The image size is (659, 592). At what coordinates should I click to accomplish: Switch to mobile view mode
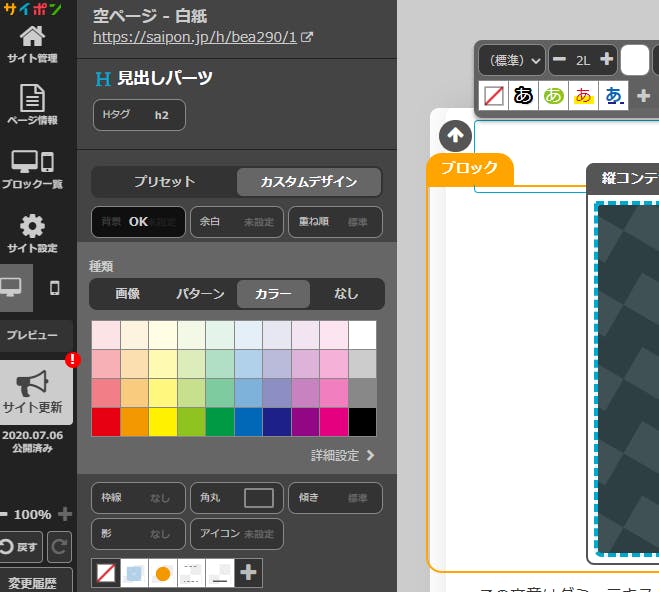(55, 288)
